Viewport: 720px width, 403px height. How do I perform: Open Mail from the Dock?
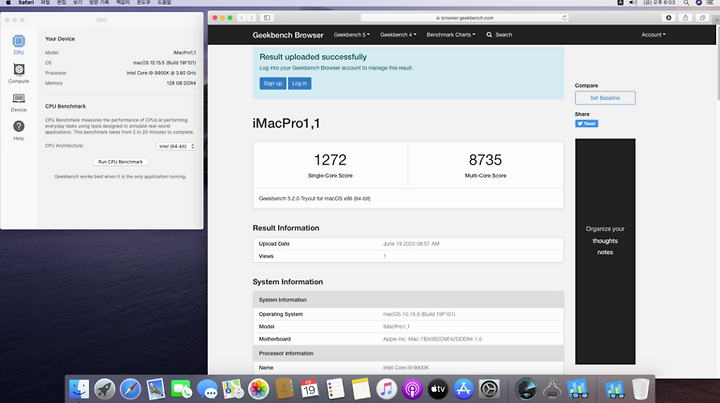(x=156, y=389)
